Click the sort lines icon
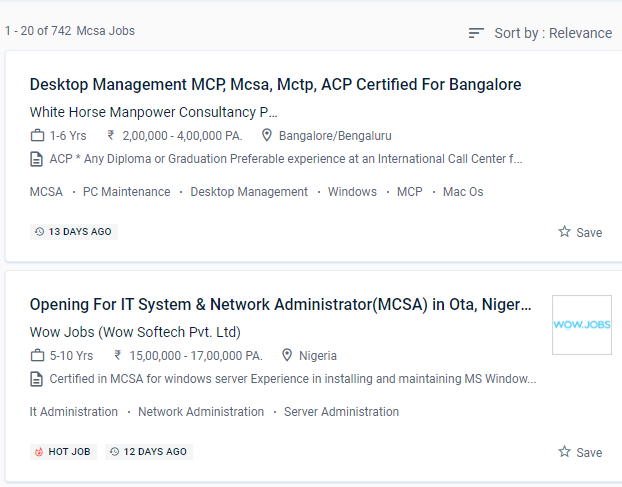Image resolution: width=622 pixels, height=487 pixels. point(477,33)
